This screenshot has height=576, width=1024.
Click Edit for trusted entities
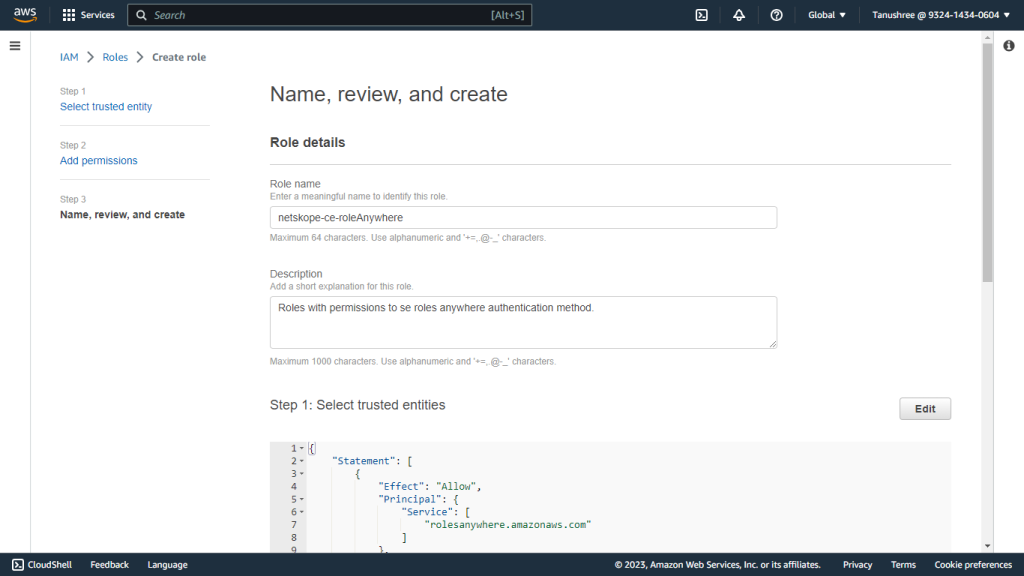925,409
